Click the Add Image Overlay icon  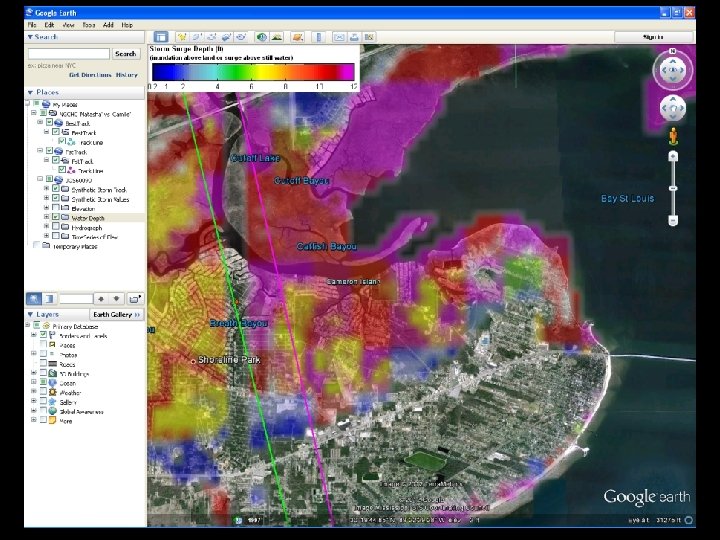(x=226, y=37)
